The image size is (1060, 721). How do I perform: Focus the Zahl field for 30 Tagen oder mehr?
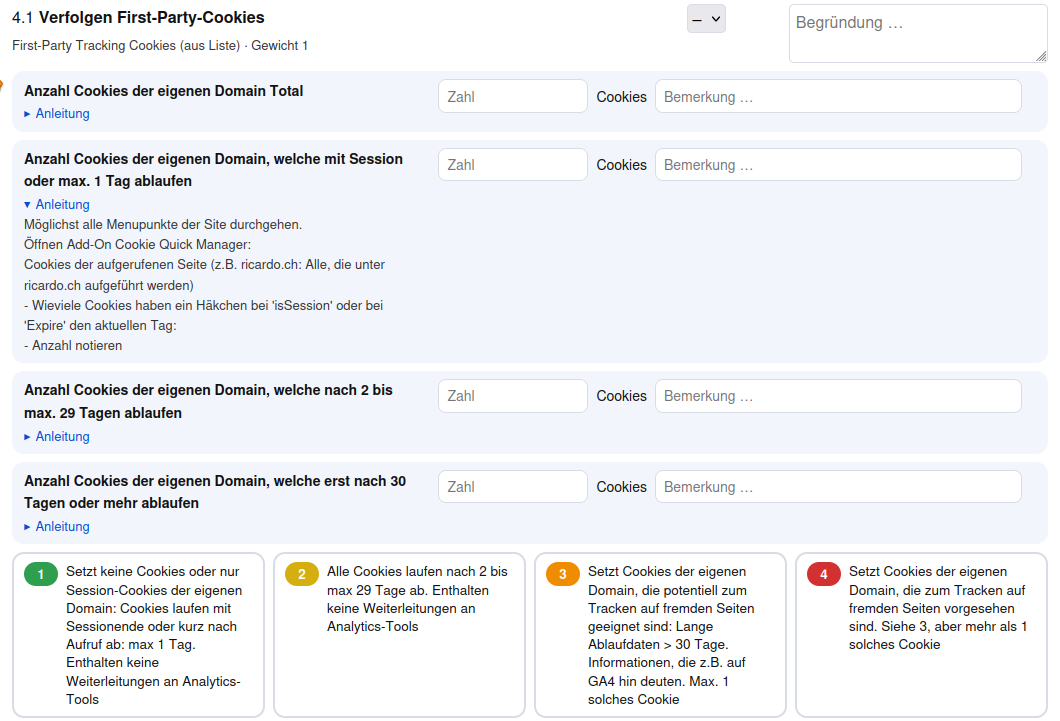click(x=512, y=487)
